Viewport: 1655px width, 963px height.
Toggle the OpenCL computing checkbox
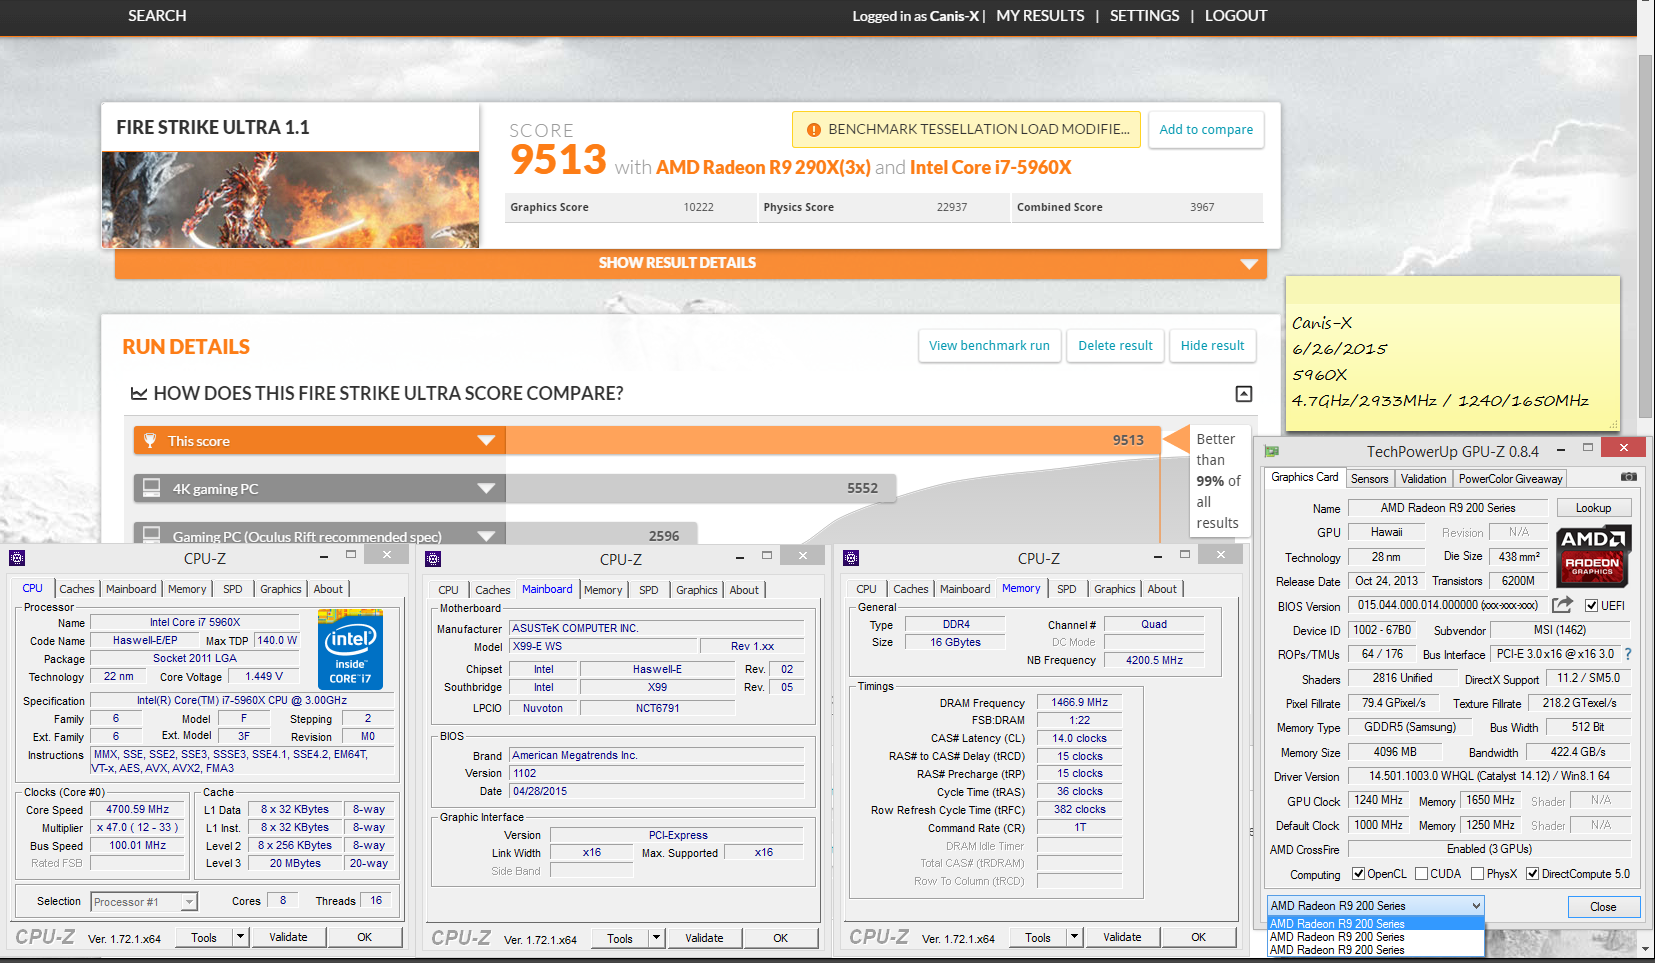pos(1359,874)
